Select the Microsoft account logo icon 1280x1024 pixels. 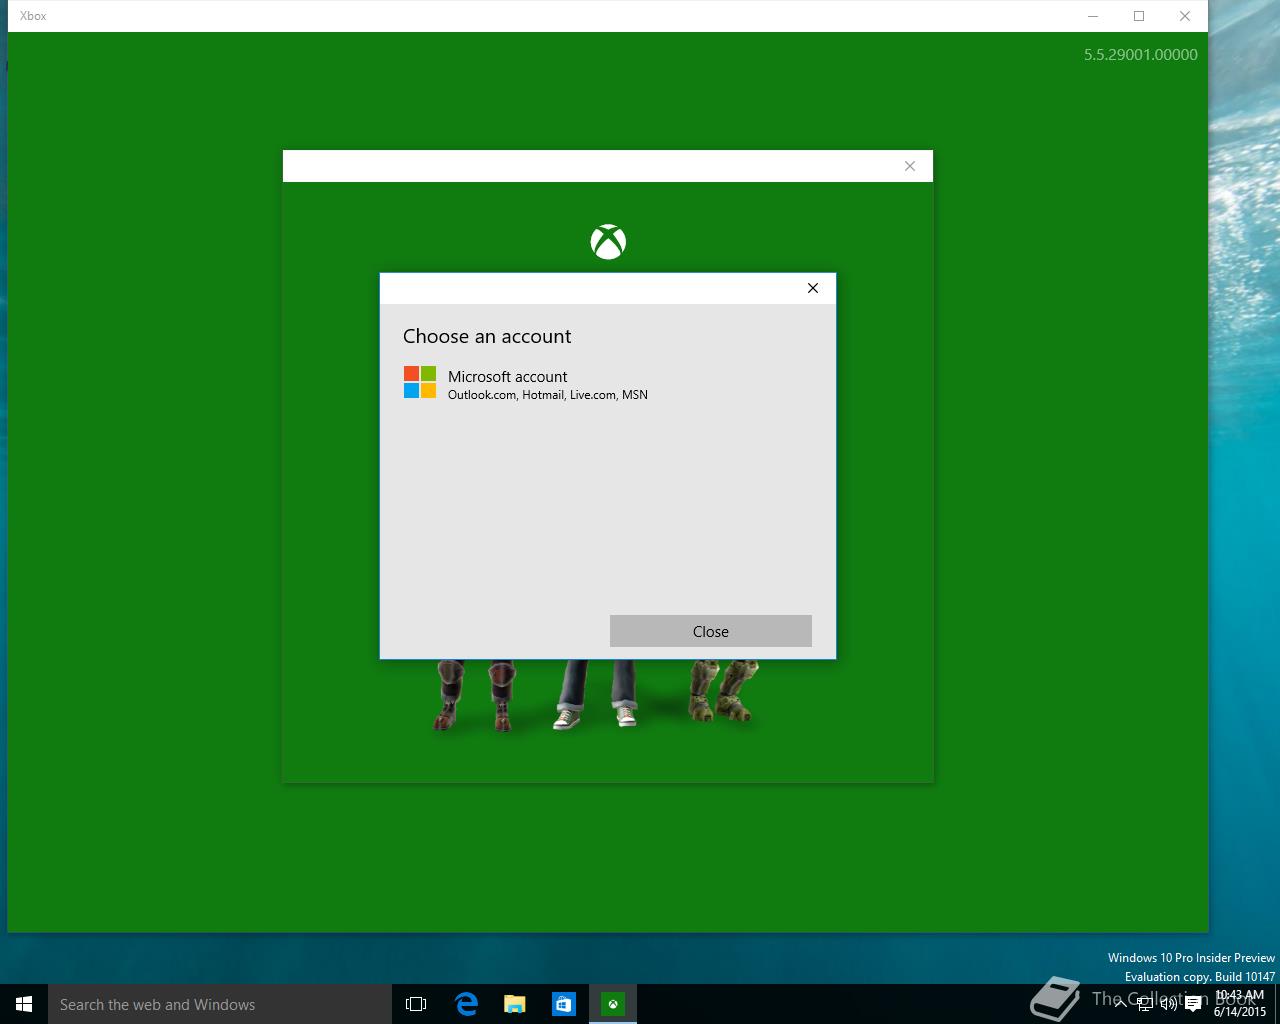(x=420, y=382)
